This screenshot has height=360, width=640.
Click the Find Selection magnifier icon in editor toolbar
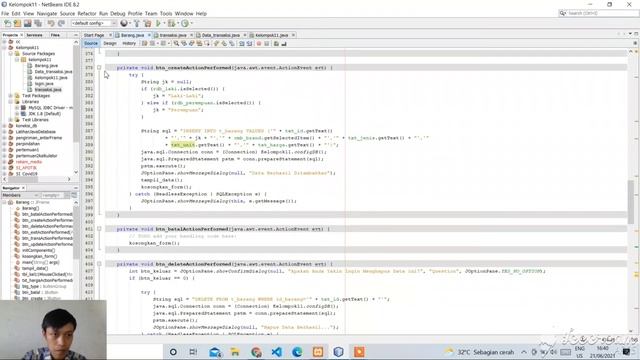pos(176,43)
